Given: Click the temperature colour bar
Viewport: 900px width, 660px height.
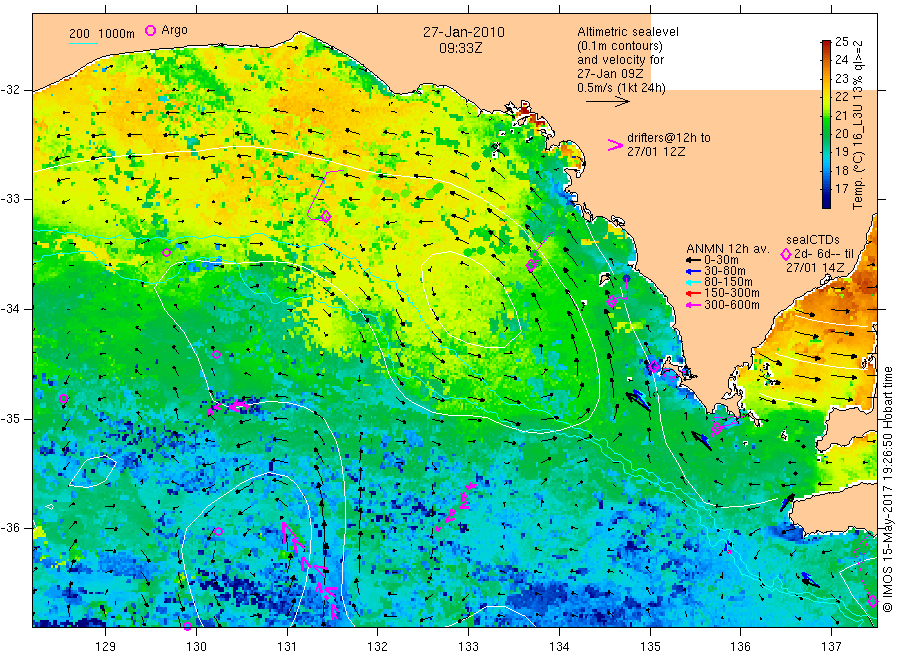Looking at the screenshot, I should click(x=826, y=124).
